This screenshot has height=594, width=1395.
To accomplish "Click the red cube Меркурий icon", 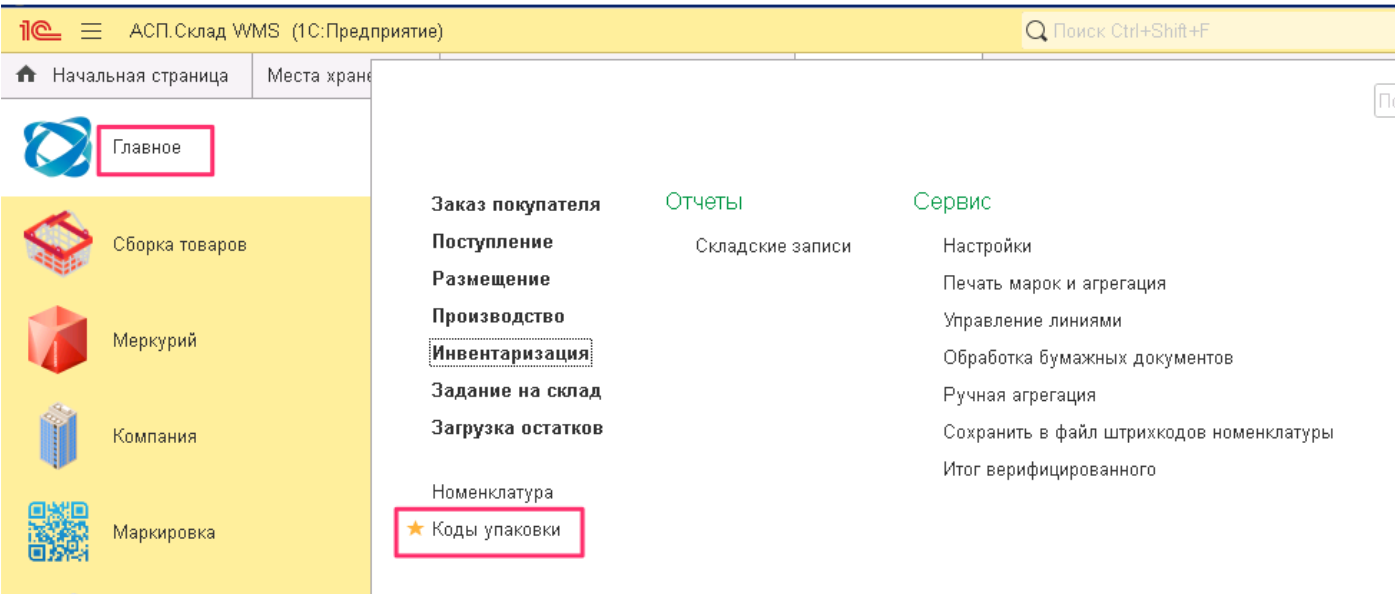I will [58, 340].
